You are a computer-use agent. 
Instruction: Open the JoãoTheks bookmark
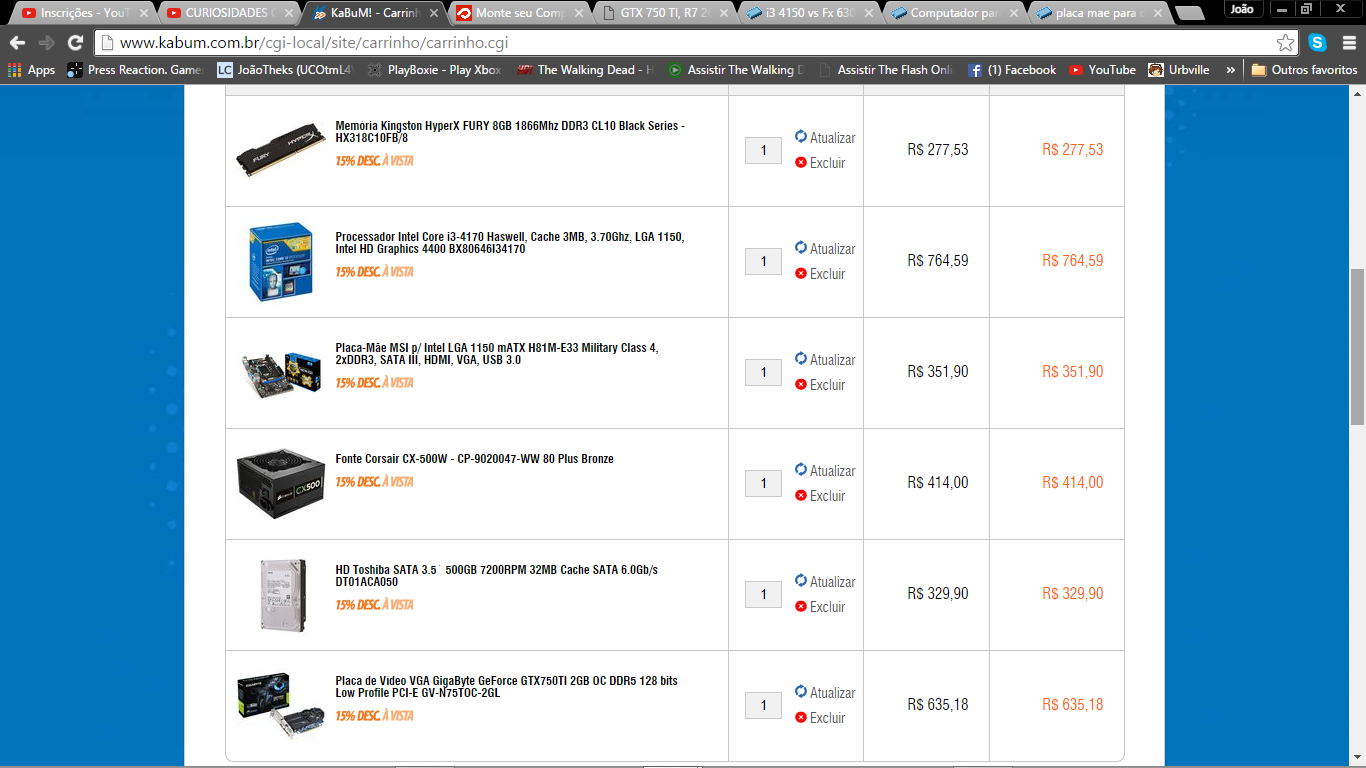pyautogui.click(x=285, y=70)
